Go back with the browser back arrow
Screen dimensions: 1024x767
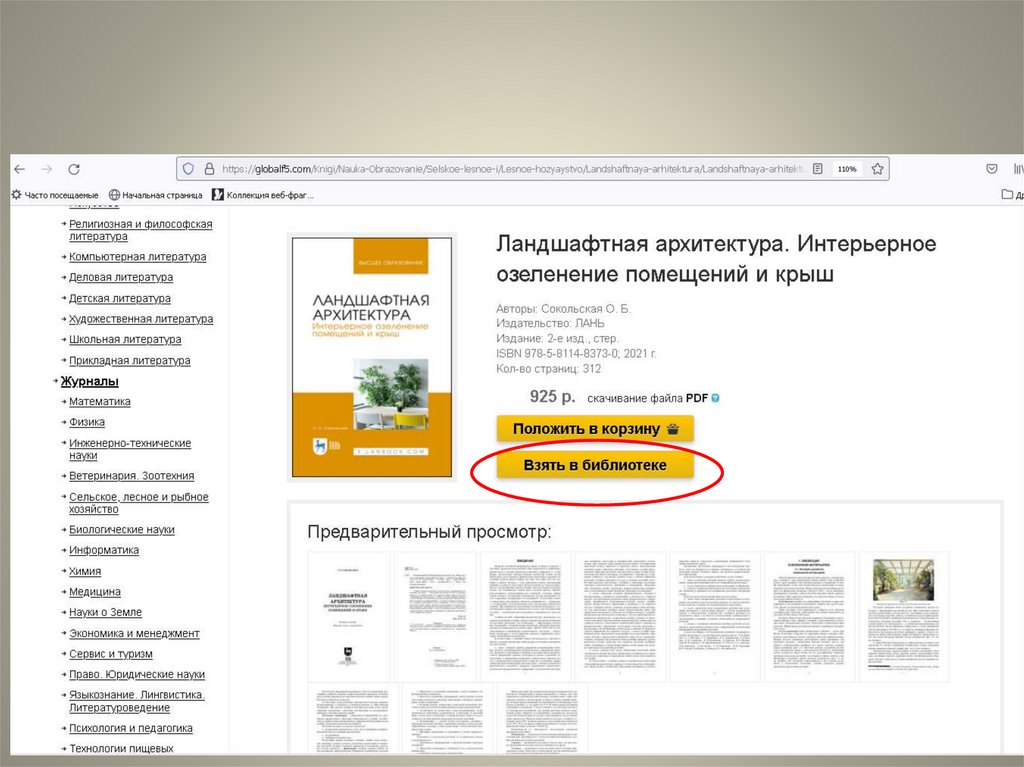(x=20, y=169)
